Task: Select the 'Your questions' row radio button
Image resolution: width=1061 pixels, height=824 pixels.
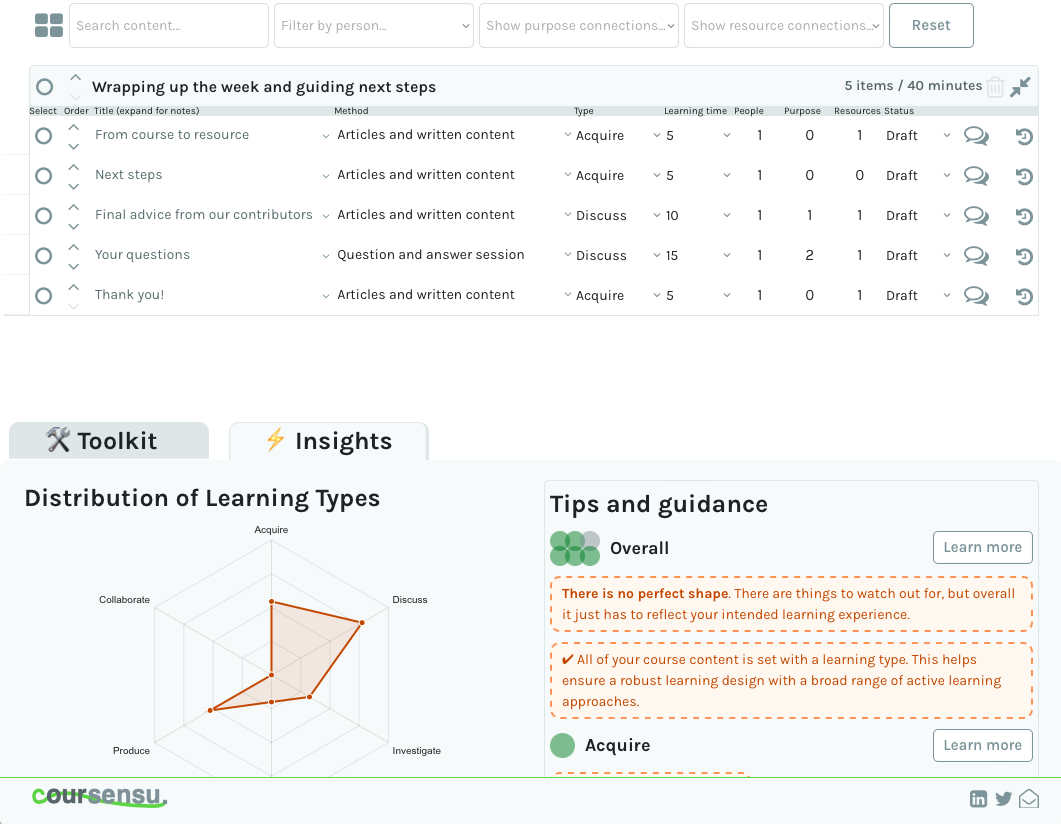Action: 43,256
